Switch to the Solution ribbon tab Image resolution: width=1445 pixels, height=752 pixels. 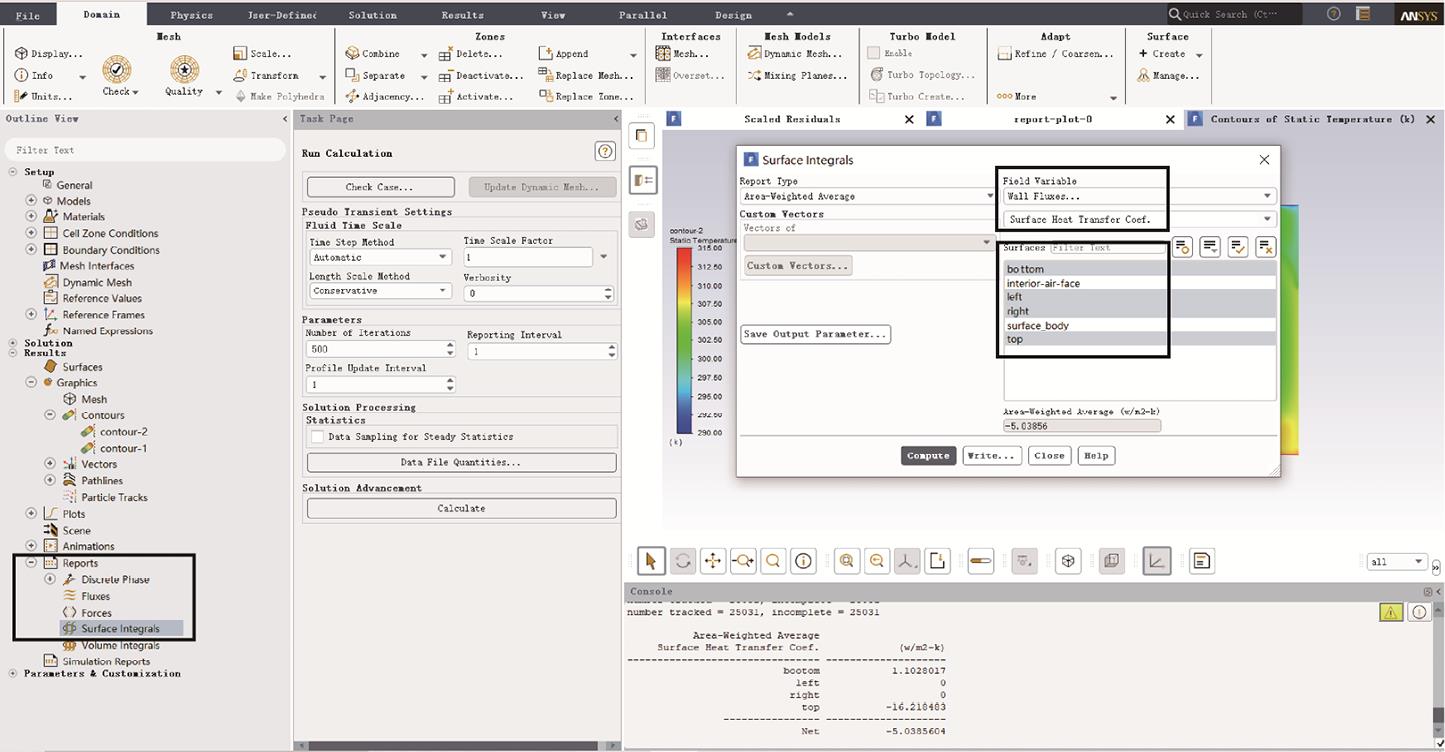372,15
